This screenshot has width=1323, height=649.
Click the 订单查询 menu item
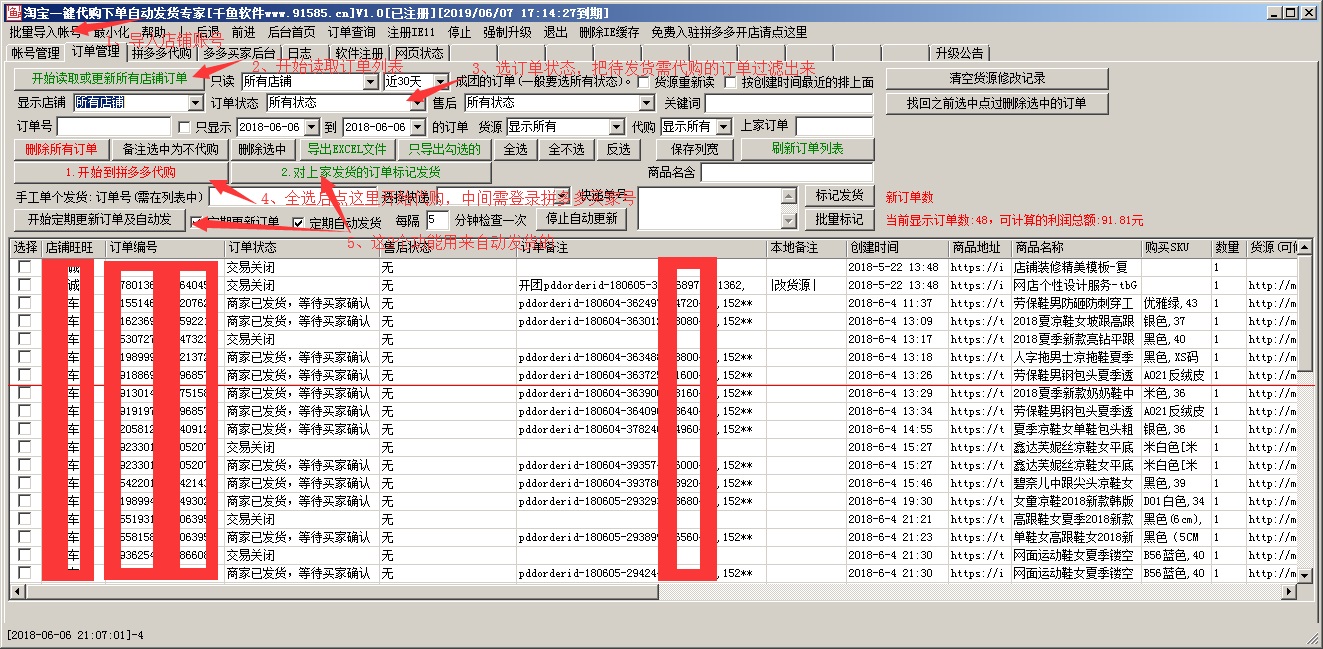pyautogui.click(x=351, y=32)
